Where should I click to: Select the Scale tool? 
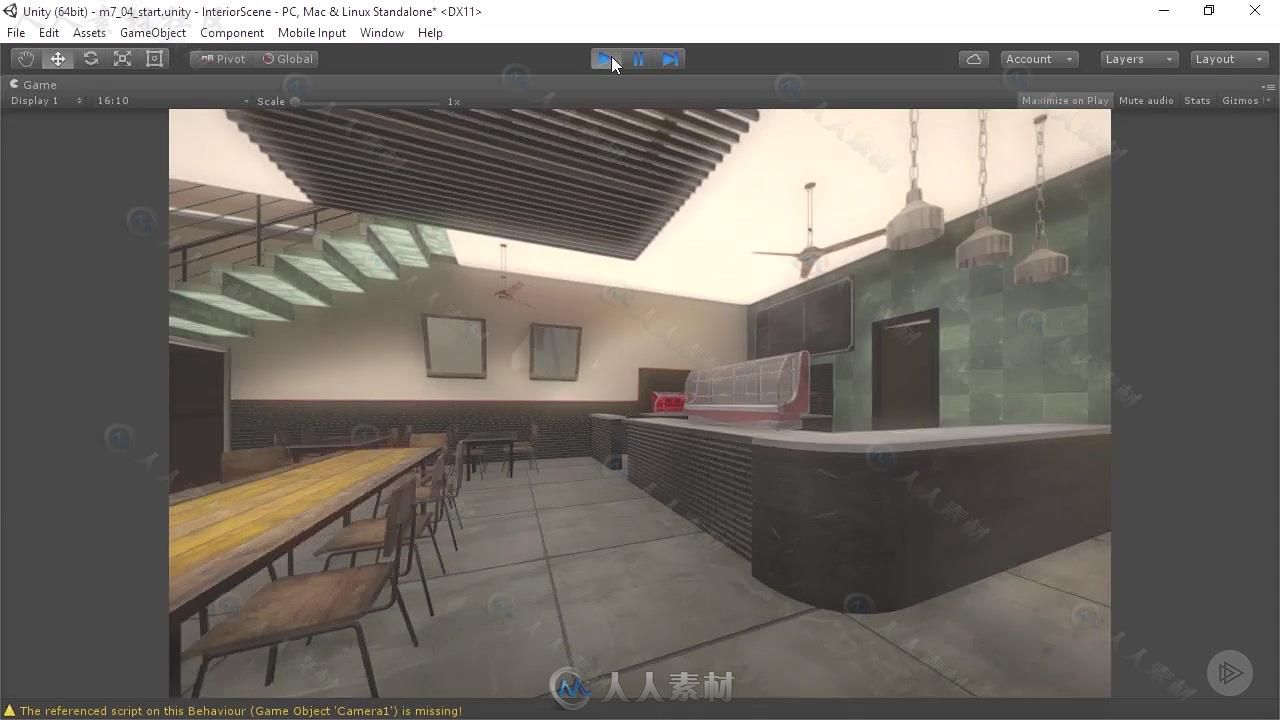tap(122, 59)
